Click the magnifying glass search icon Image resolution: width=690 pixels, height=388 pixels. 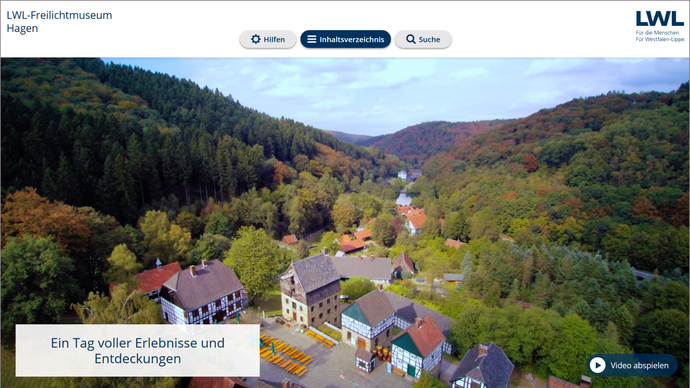[411, 39]
